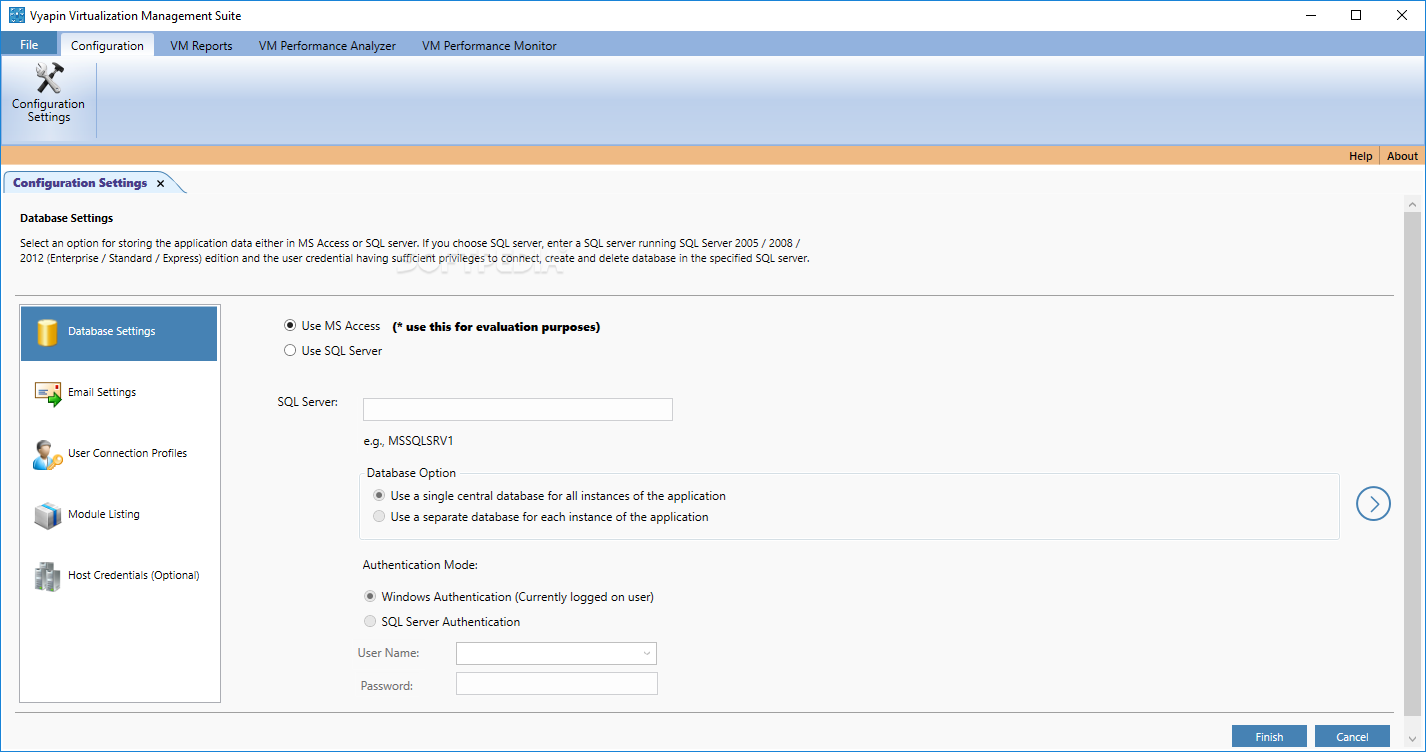The height and width of the screenshot is (752, 1426).
Task: Switch to the VM Reports tab
Action: [x=201, y=46]
